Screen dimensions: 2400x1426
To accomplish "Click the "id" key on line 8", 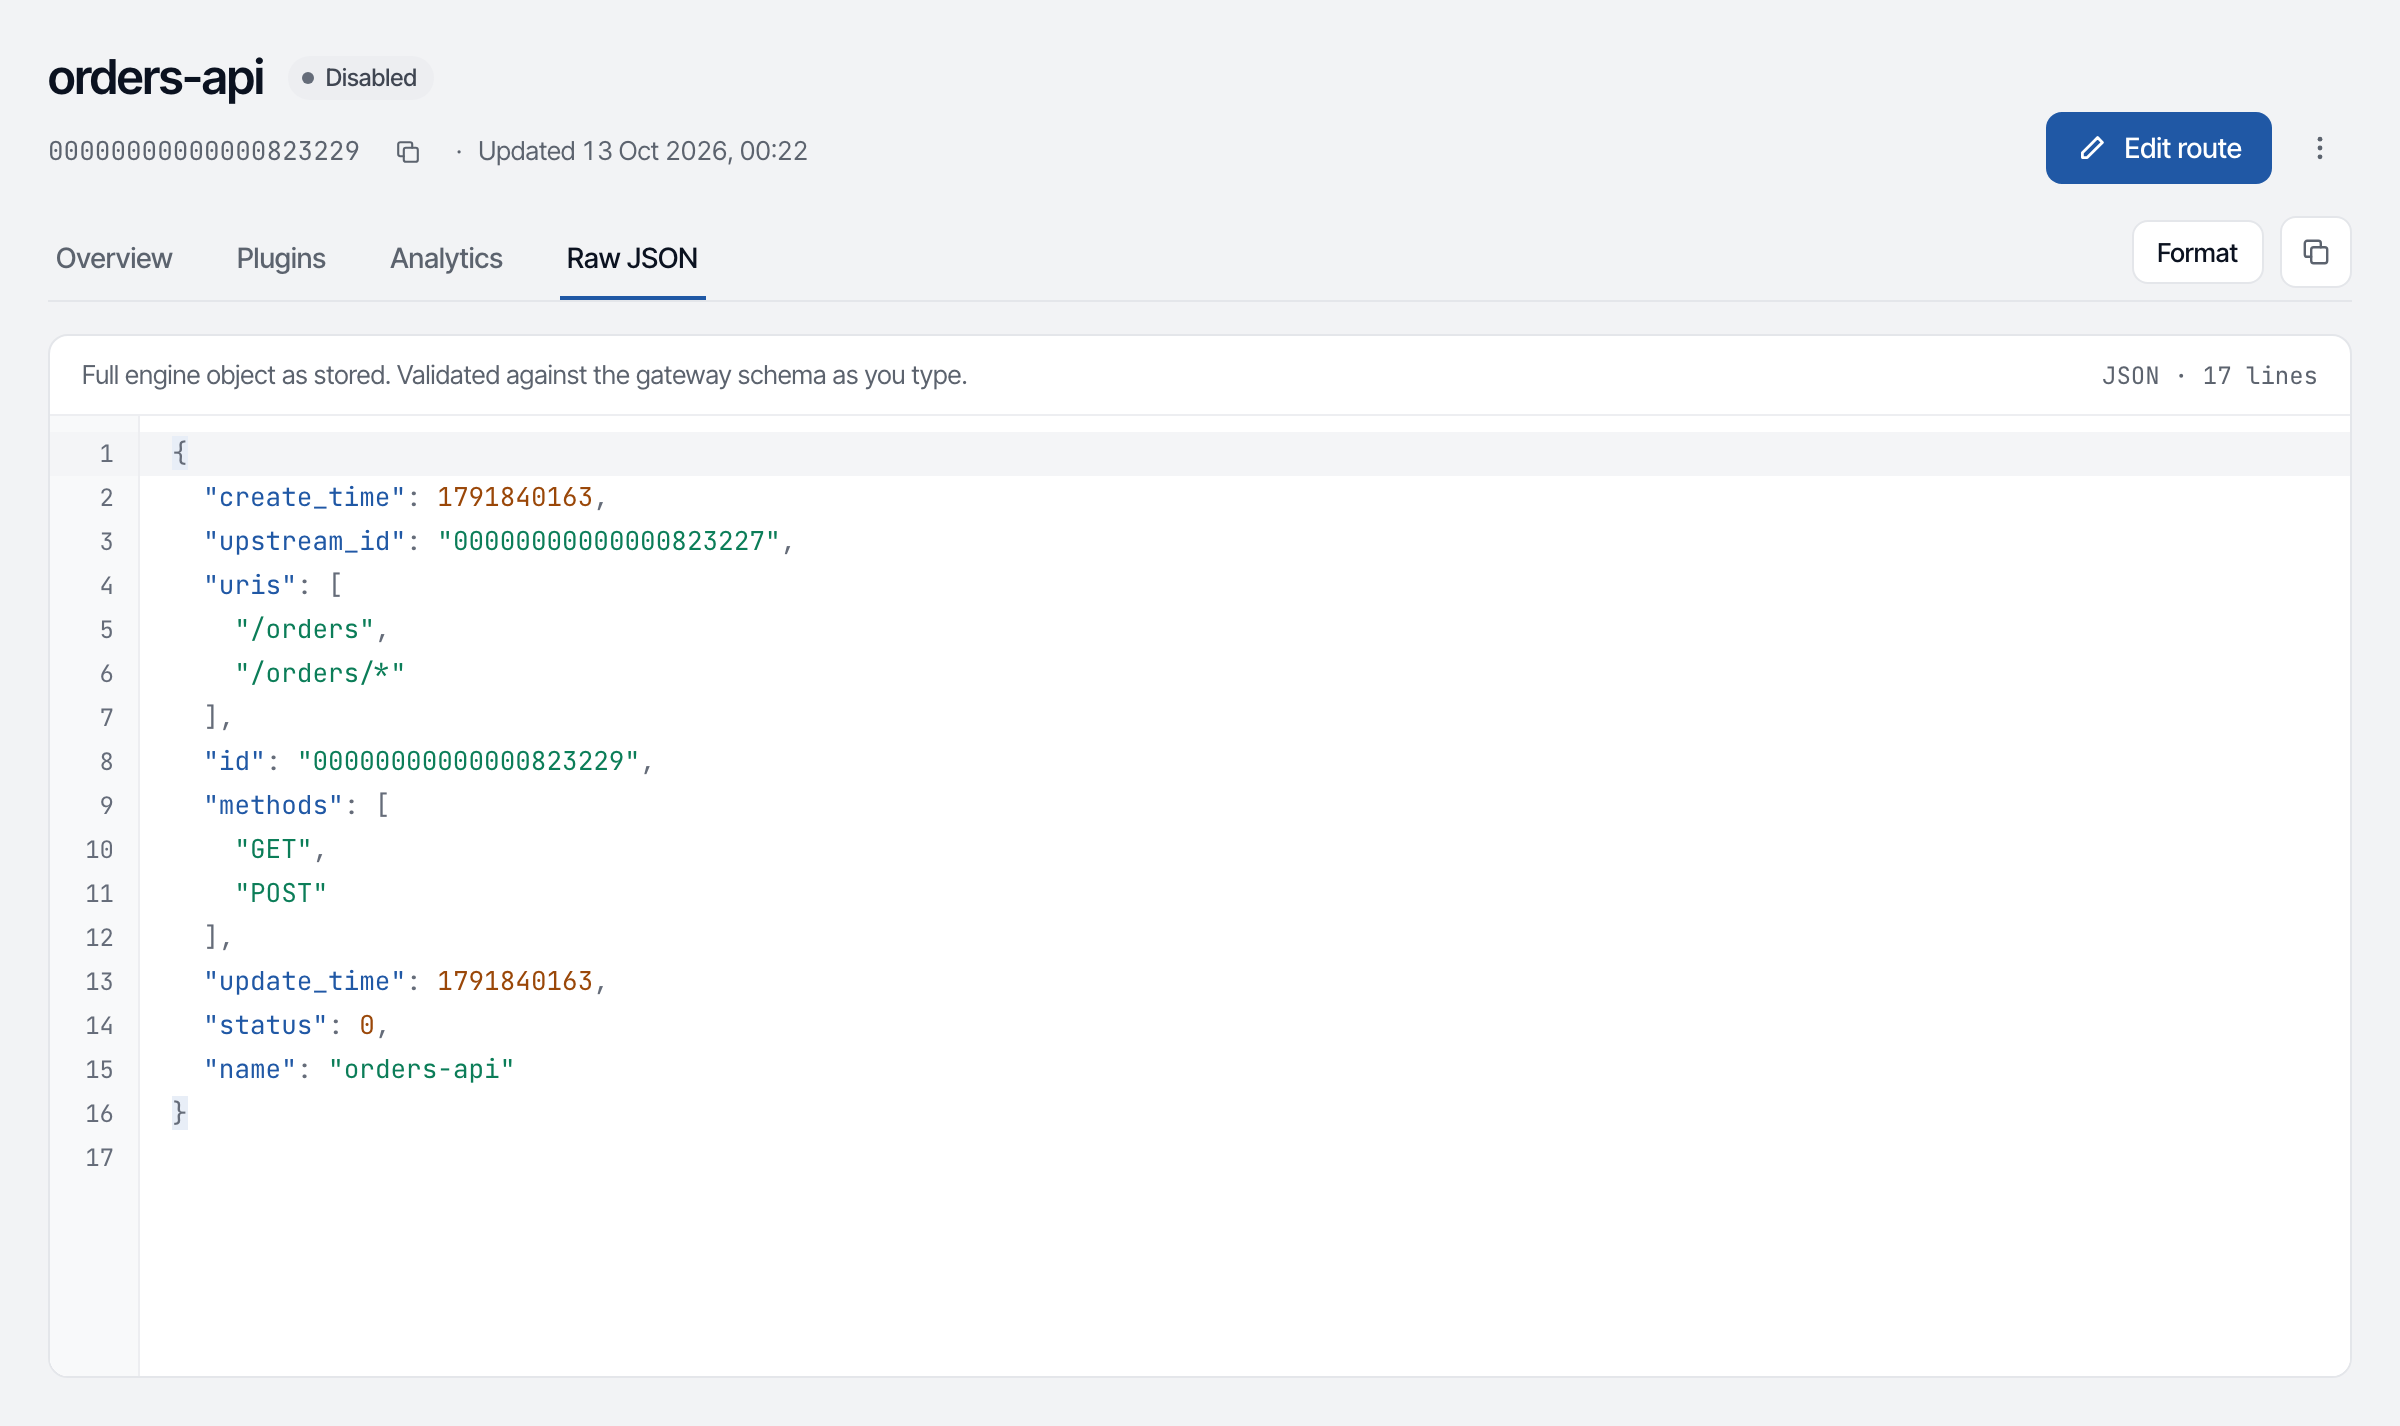I will pyautogui.click(x=234, y=761).
